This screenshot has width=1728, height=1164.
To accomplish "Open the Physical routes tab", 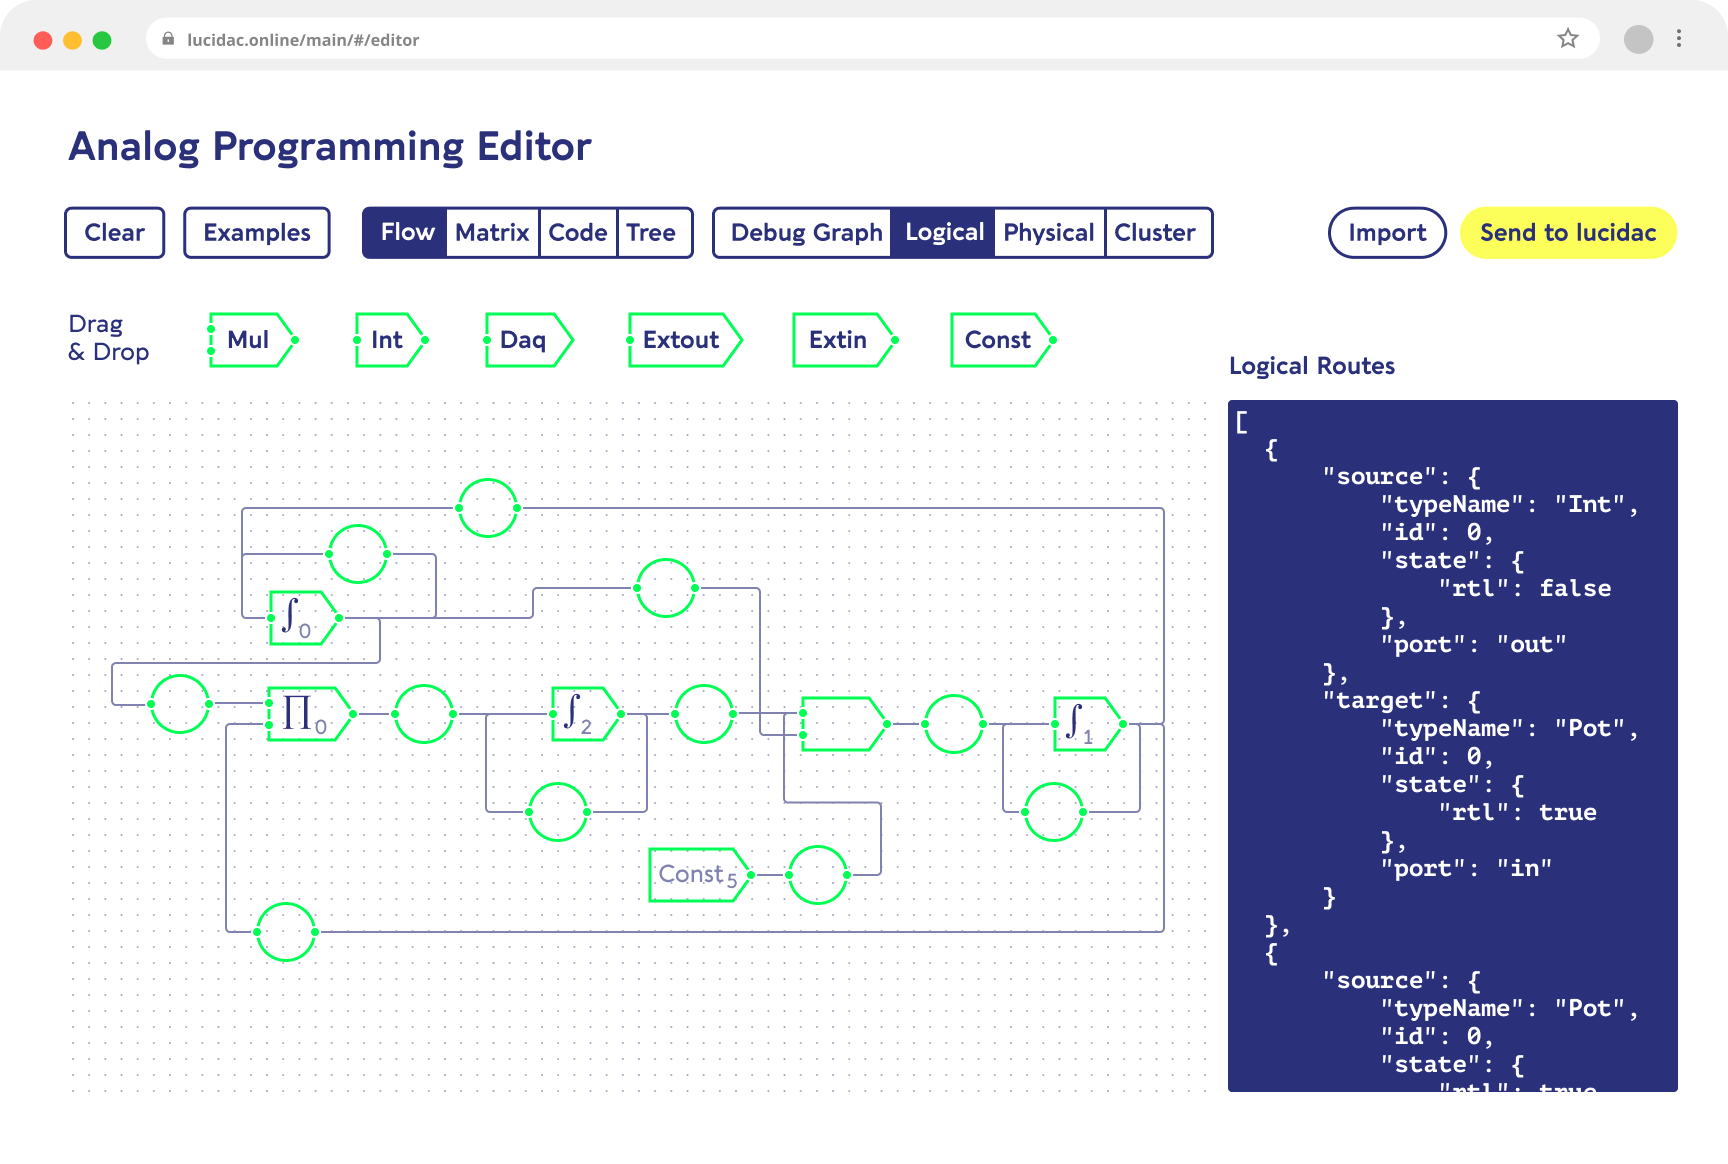I will 1049,233.
